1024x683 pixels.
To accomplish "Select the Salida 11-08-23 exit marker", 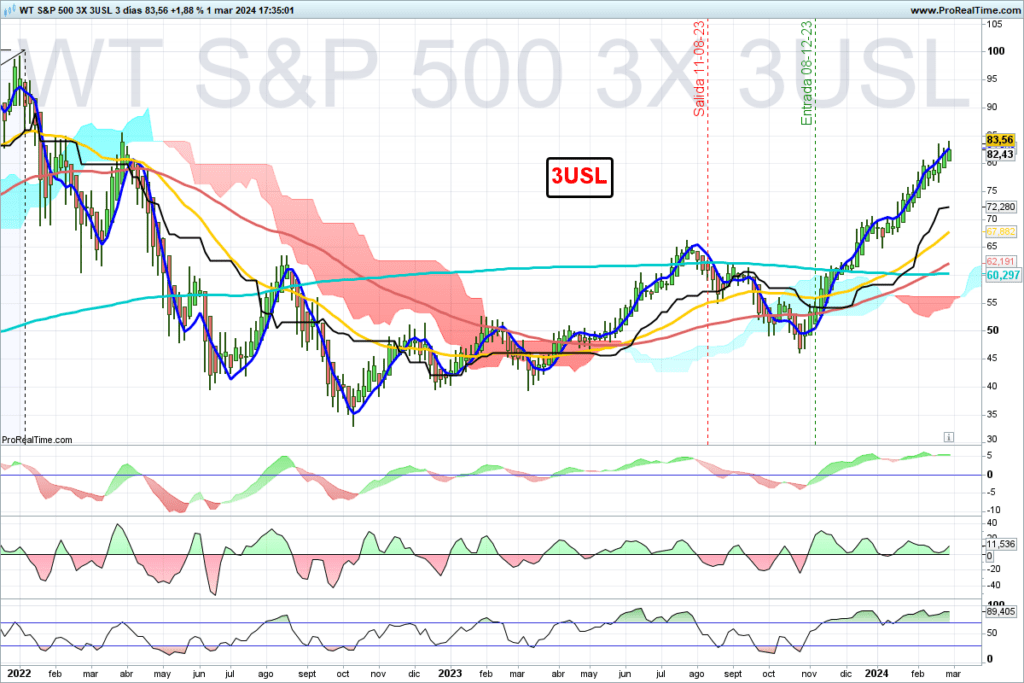I will pyautogui.click(x=699, y=69).
